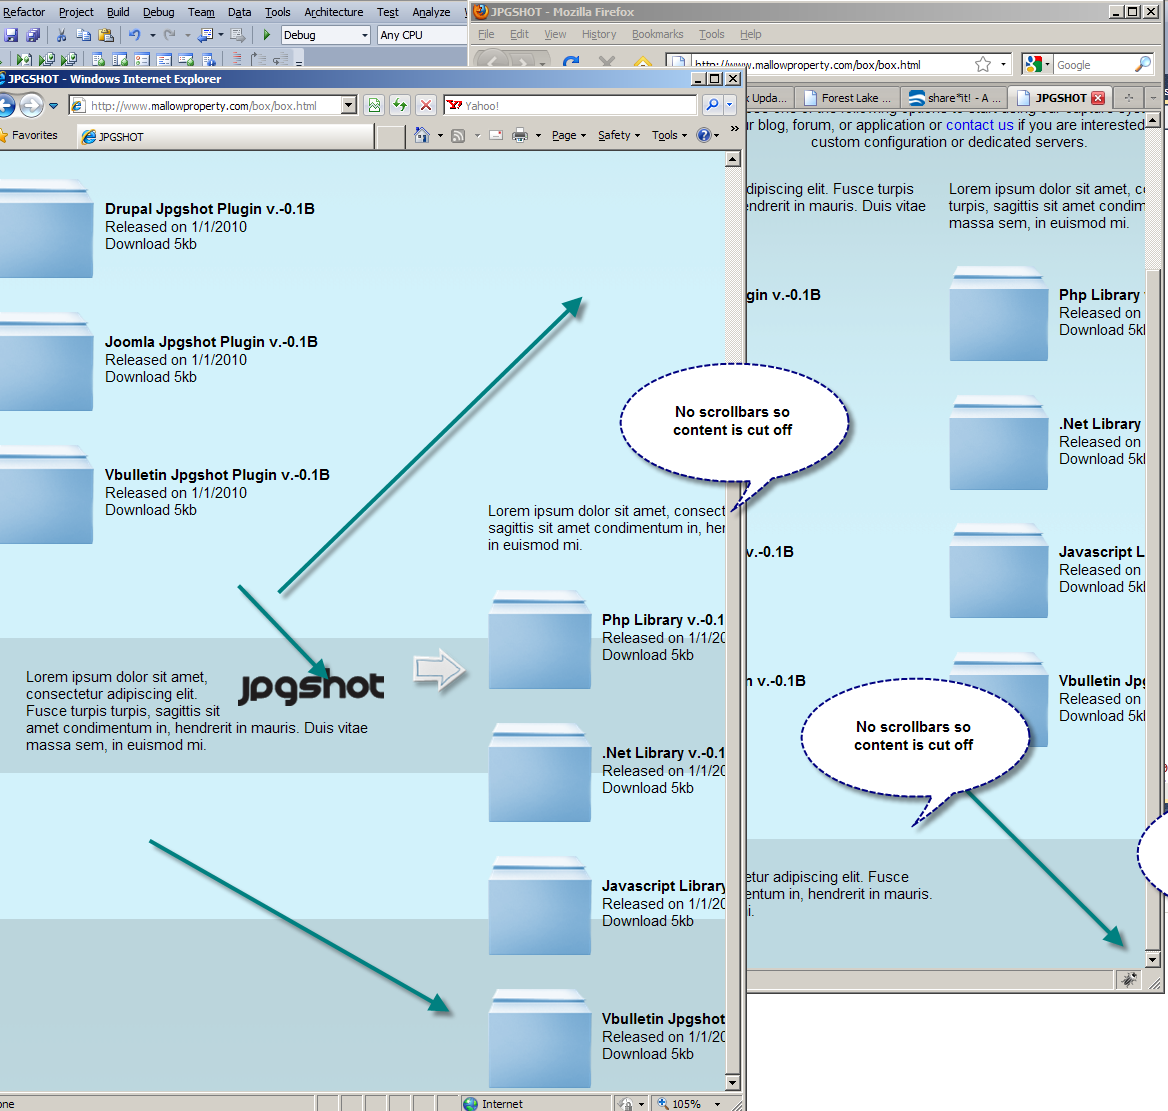The image size is (1168, 1111).
Task: Click the IE Compatibility View icon
Action: point(374,105)
